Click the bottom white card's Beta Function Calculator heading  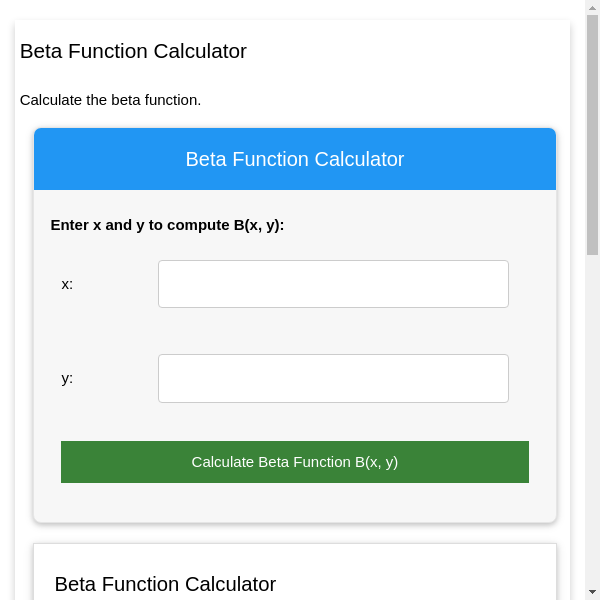click(165, 584)
